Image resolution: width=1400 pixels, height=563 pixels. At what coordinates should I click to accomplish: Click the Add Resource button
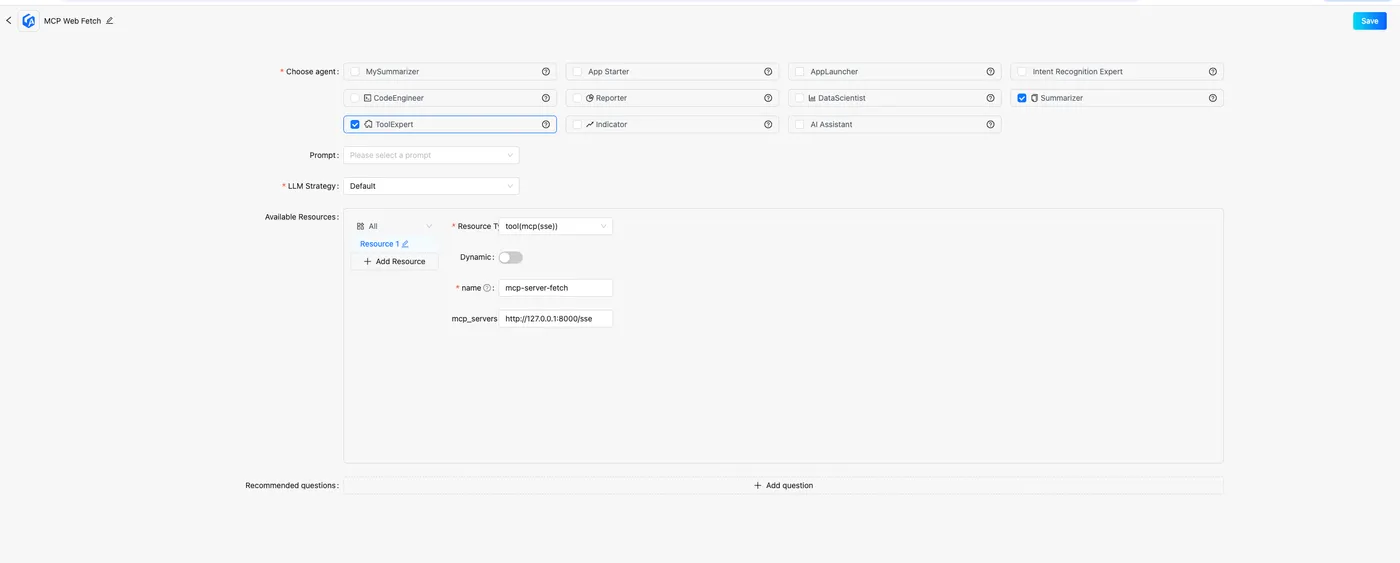[x=394, y=261]
